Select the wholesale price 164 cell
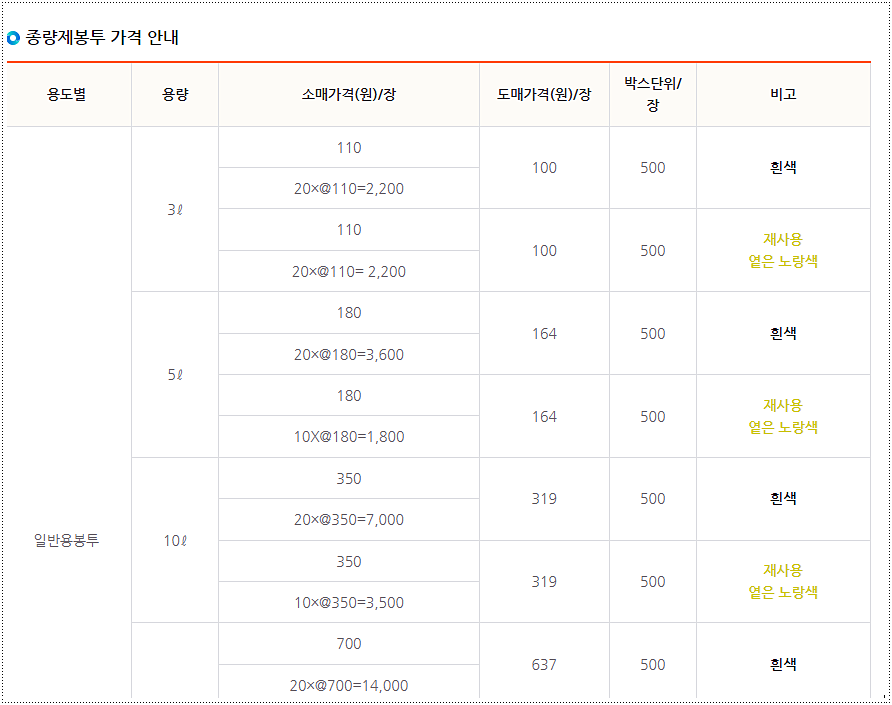This screenshot has width=892, height=705. click(544, 334)
